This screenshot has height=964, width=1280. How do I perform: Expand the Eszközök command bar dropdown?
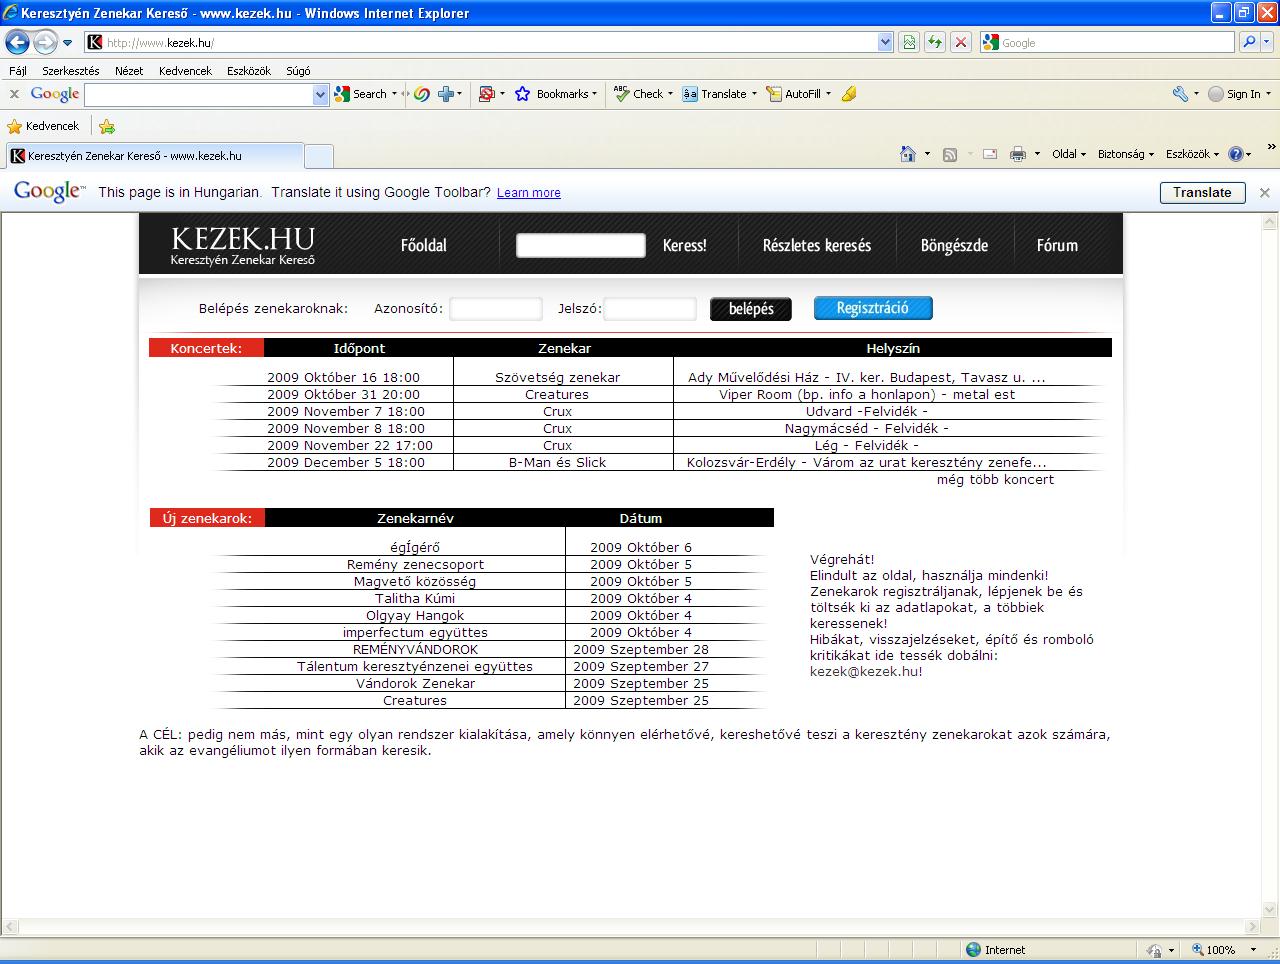tap(1192, 154)
